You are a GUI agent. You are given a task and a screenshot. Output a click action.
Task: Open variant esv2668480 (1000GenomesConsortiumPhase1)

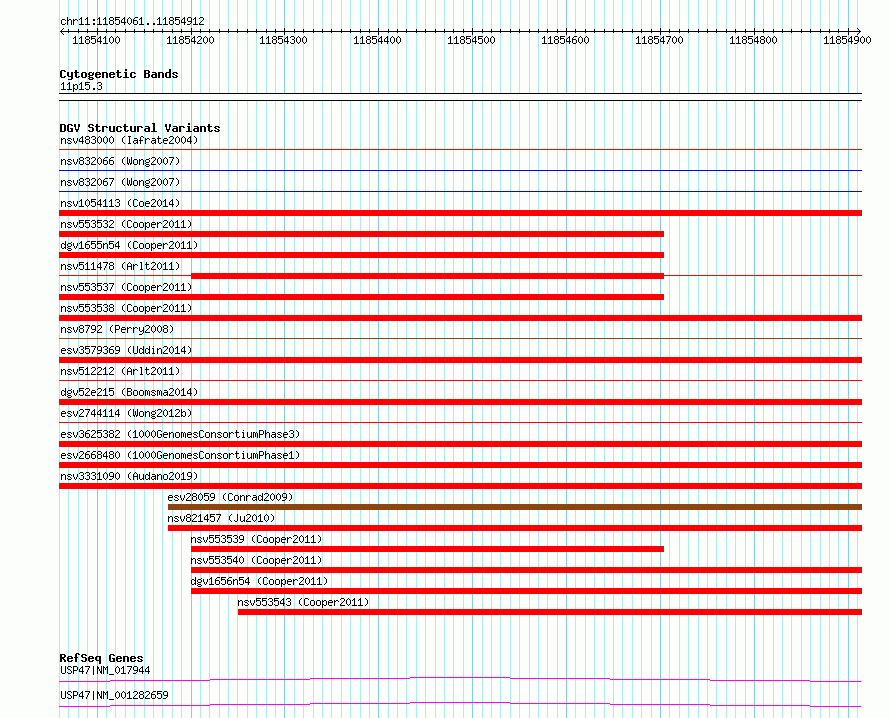tap(180, 455)
